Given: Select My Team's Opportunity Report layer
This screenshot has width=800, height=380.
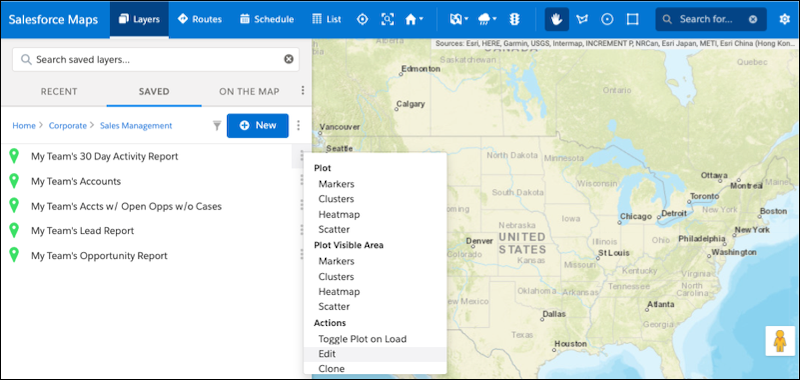Looking at the screenshot, I should pyautogui.click(x=99, y=256).
